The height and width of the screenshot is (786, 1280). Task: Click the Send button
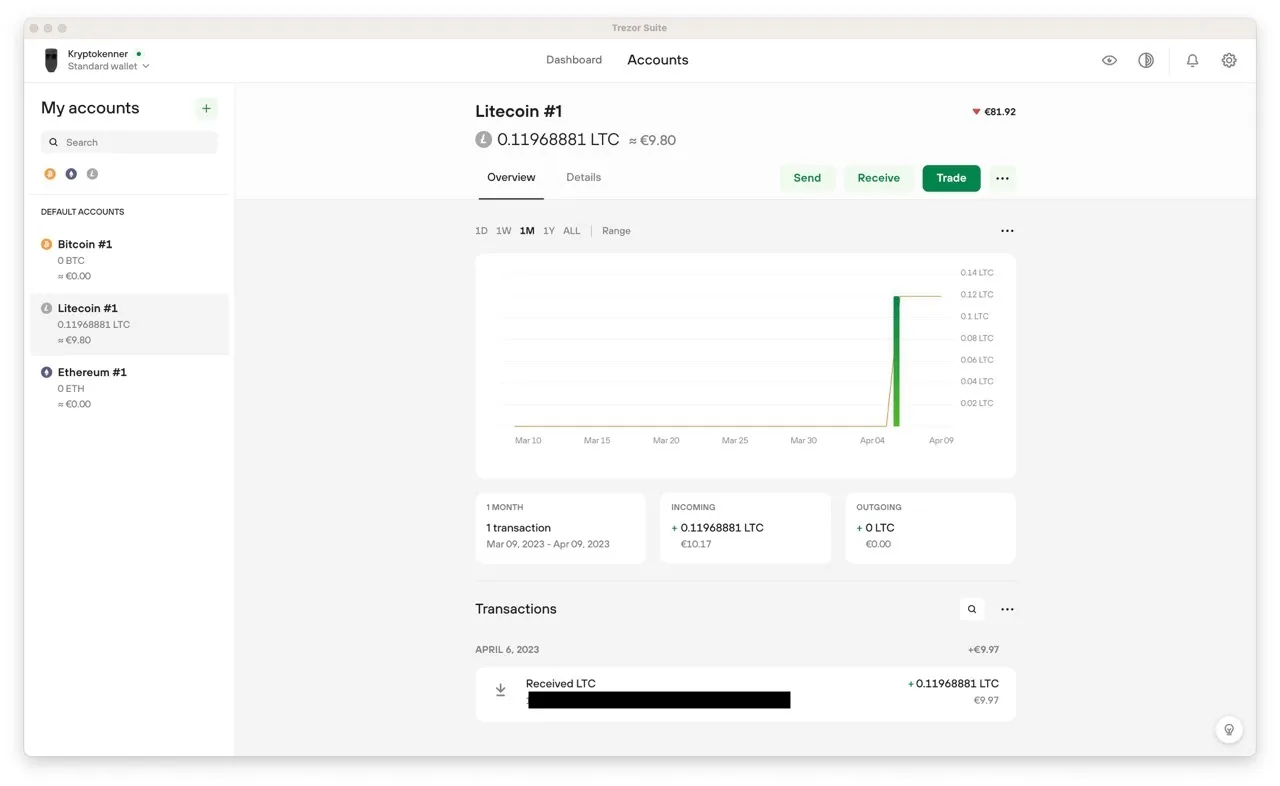(x=807, y=178)
